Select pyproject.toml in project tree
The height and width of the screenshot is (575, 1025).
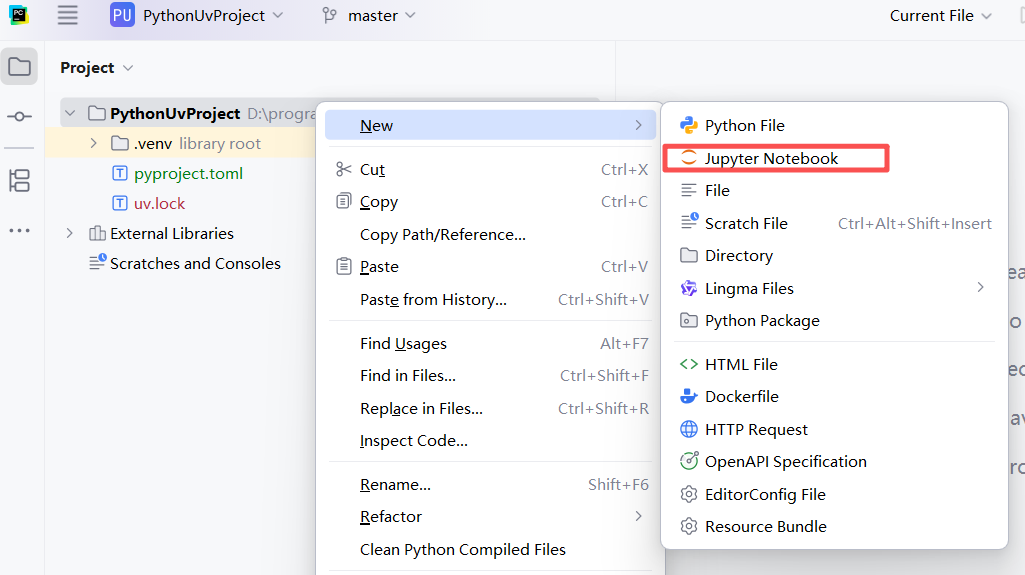click(x=188, y=173)
